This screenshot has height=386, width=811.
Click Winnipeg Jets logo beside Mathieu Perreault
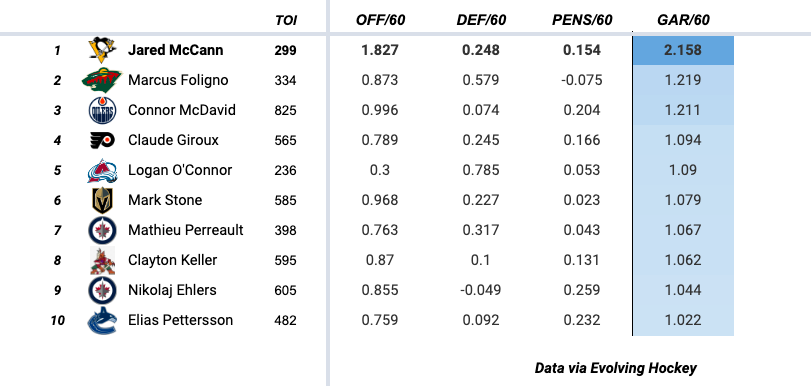[102, 230]
